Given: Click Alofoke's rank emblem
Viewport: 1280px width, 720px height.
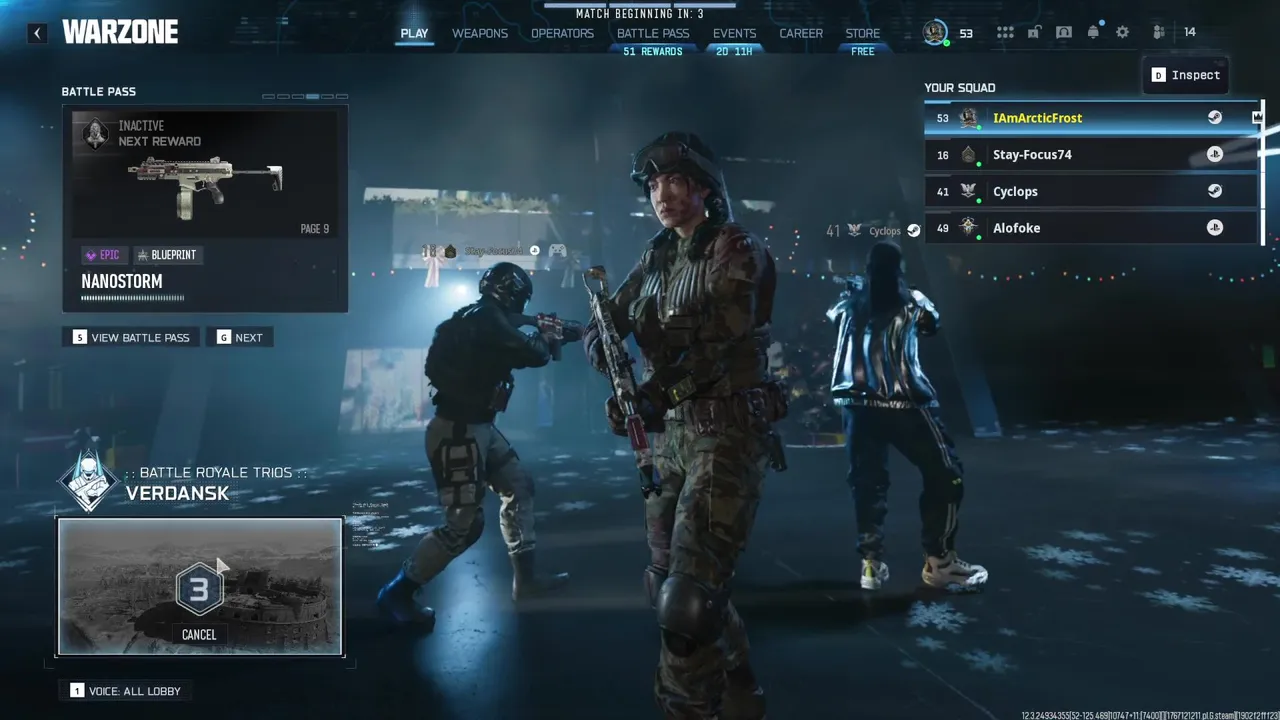Looking at the screenshot, I should point(968,228).
